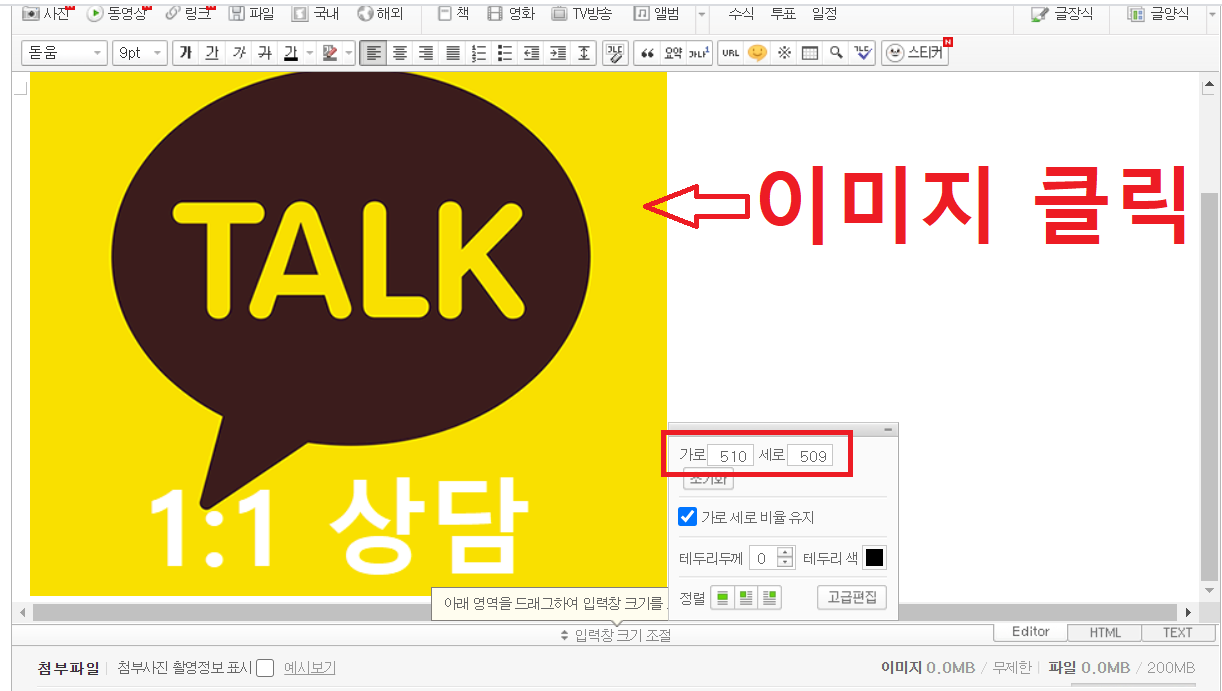Open line spacing options

pyautogui.click(x=584, y=53)
